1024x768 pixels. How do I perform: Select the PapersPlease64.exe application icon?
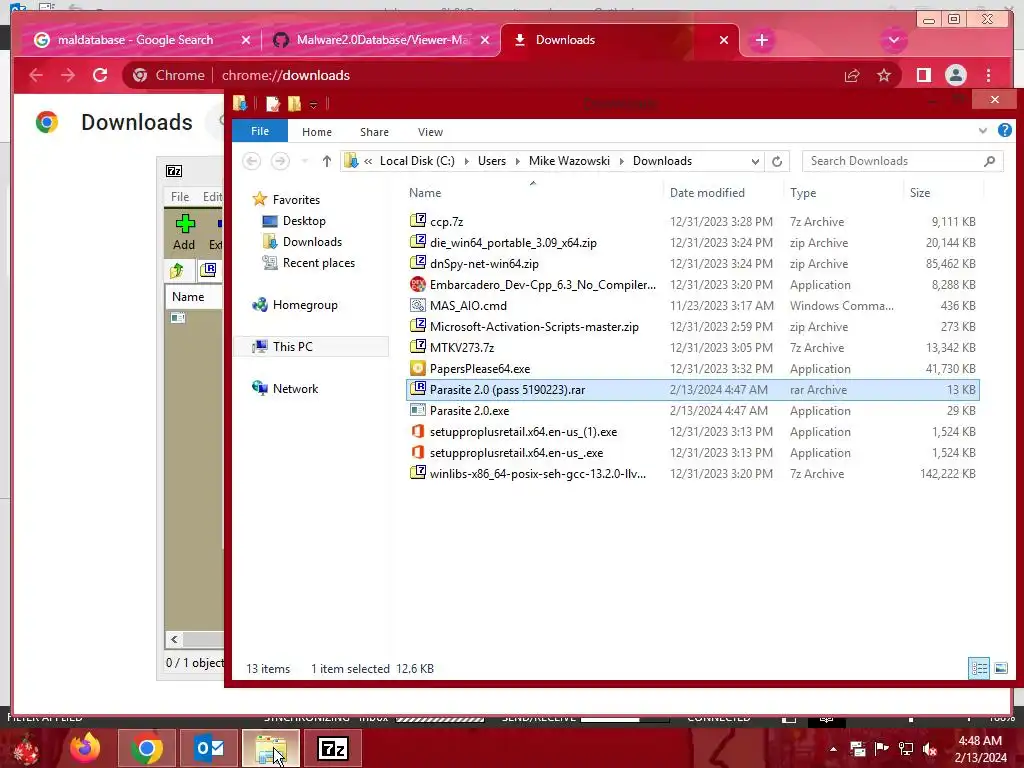[417, 368]
